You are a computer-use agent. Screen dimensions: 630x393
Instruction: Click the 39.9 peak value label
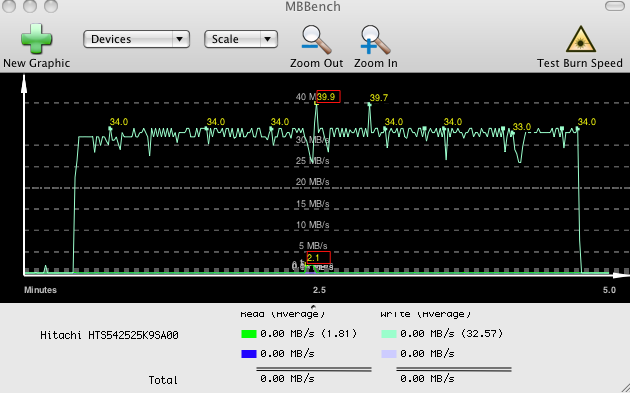point(328,96)
